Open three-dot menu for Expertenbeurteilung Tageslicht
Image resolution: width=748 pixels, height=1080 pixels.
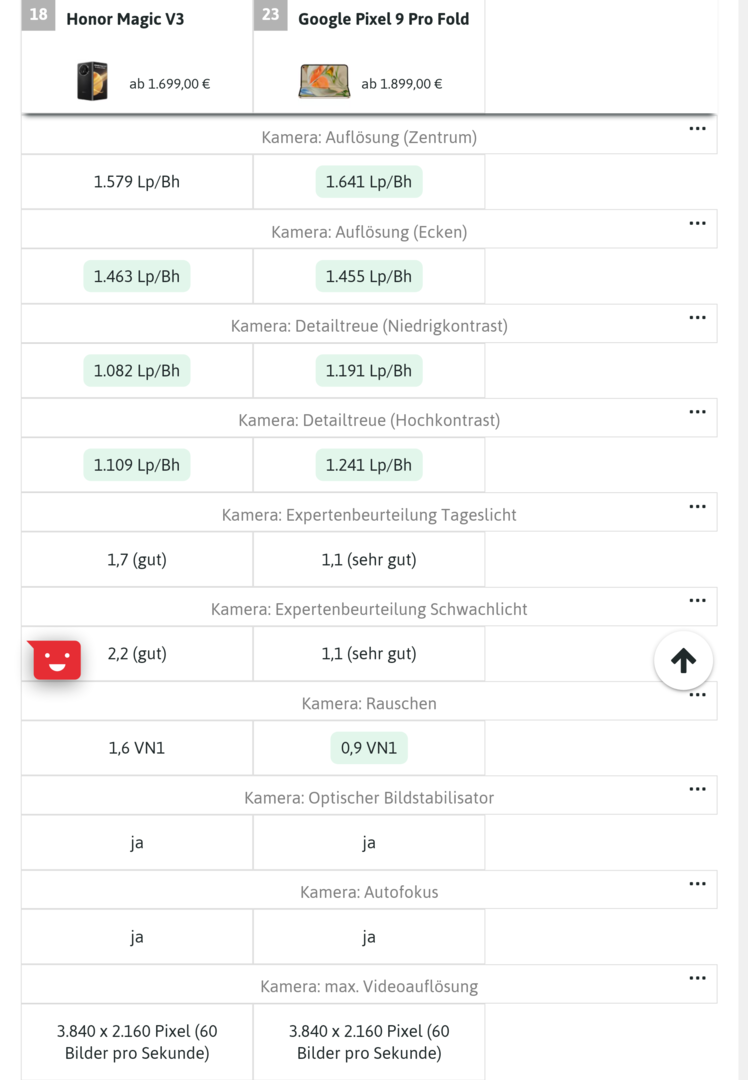tap(697, 507)
